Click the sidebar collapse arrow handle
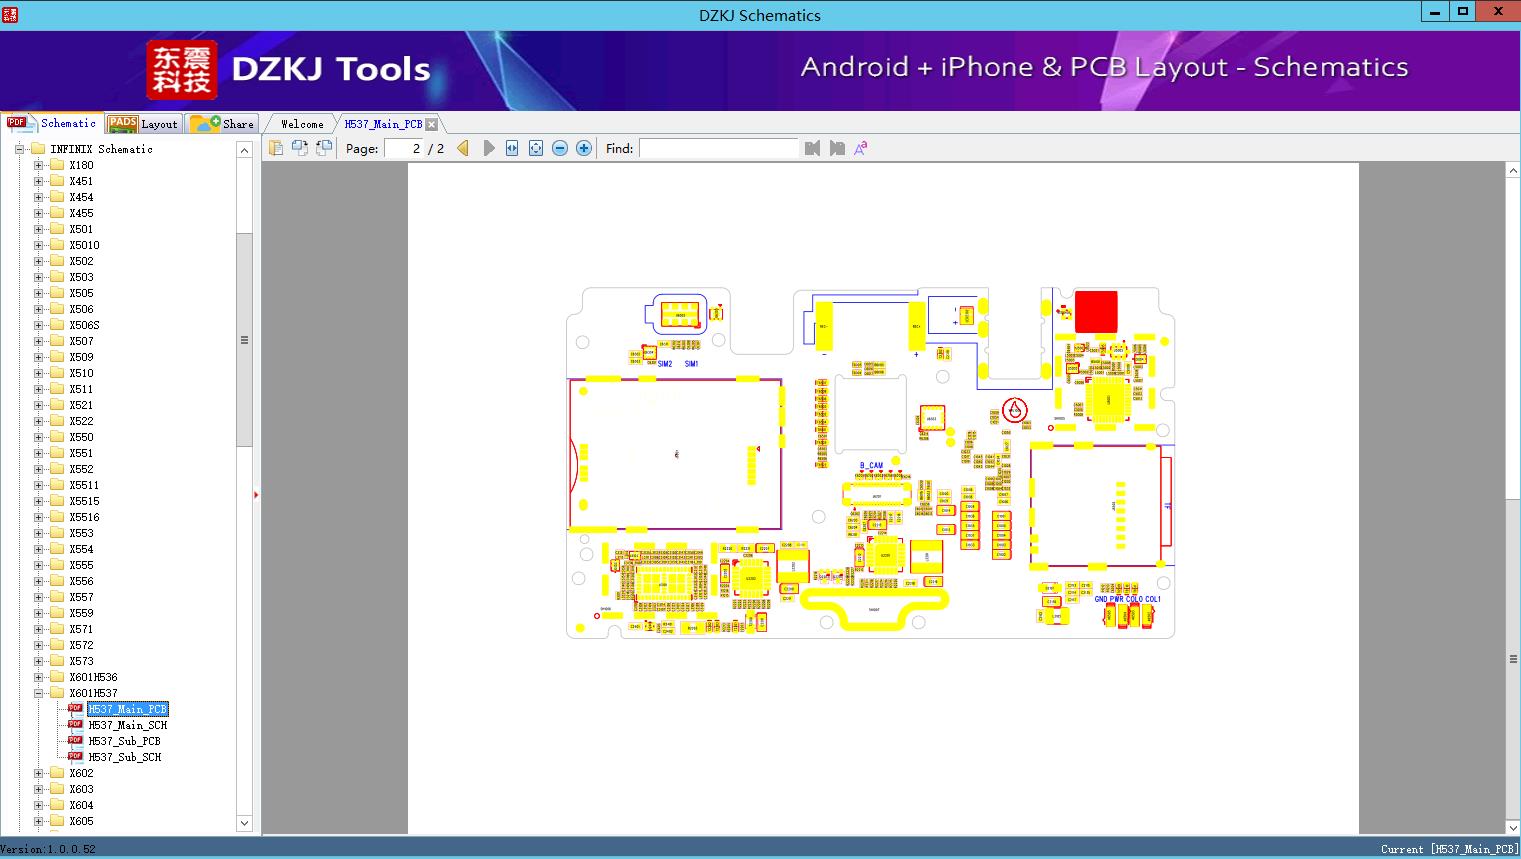The width and height of the screenshot is (1521, 859). (256, 495)
